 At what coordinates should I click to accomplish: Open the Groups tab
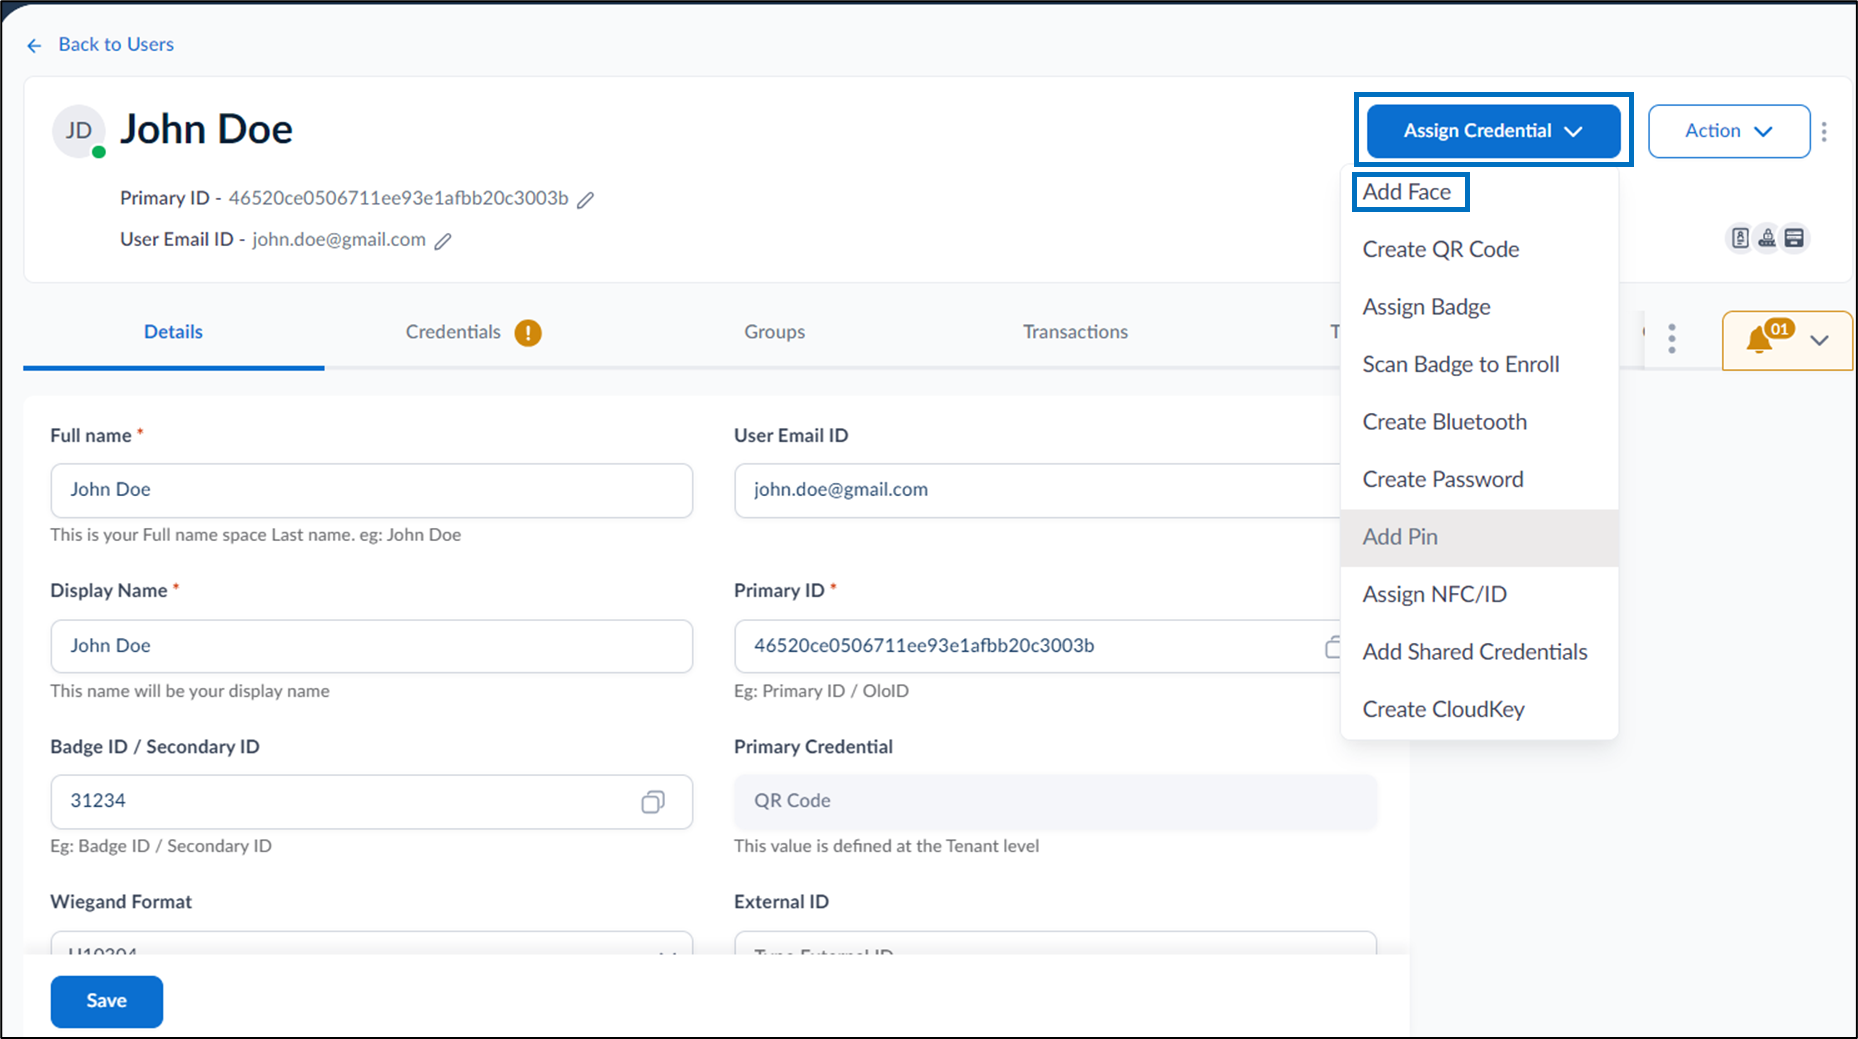774,332
